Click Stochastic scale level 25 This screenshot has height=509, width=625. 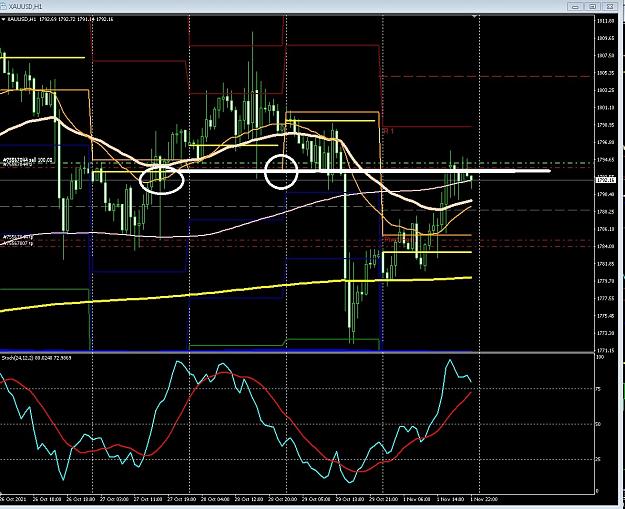tap(599, 459)
